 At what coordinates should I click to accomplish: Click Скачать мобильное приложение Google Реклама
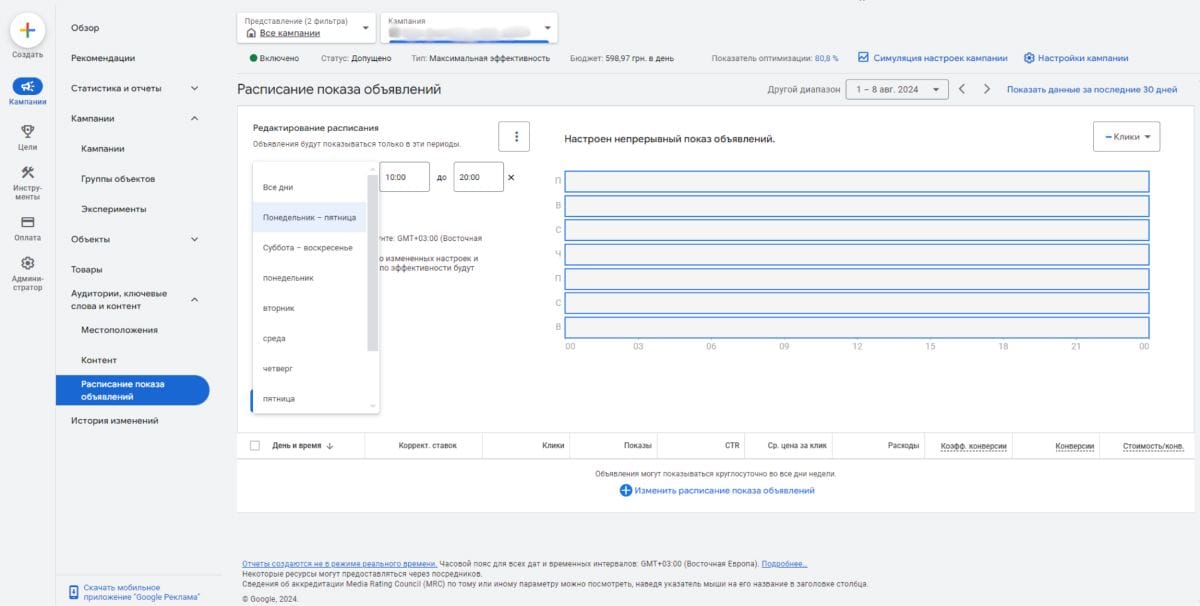pos(141,592)
